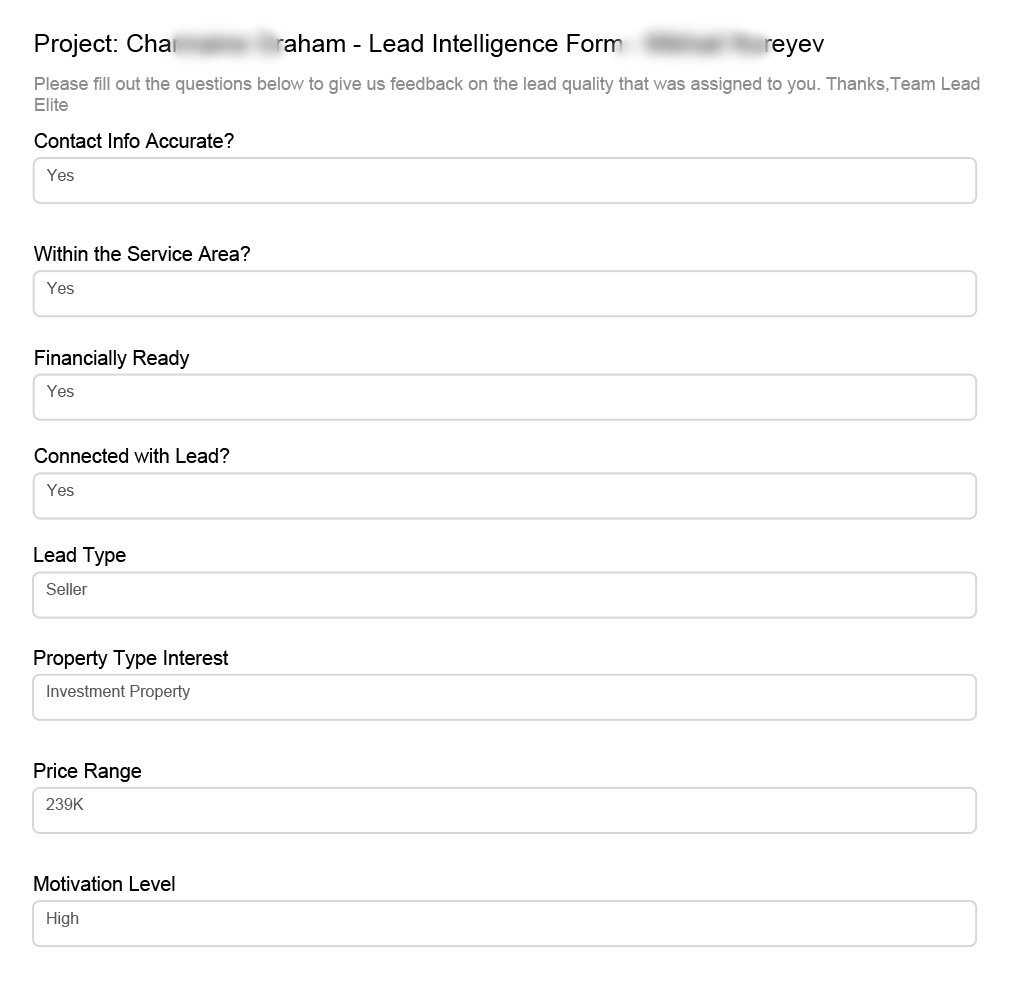Click the word 'Elite' under the instructions

[51, 104]
